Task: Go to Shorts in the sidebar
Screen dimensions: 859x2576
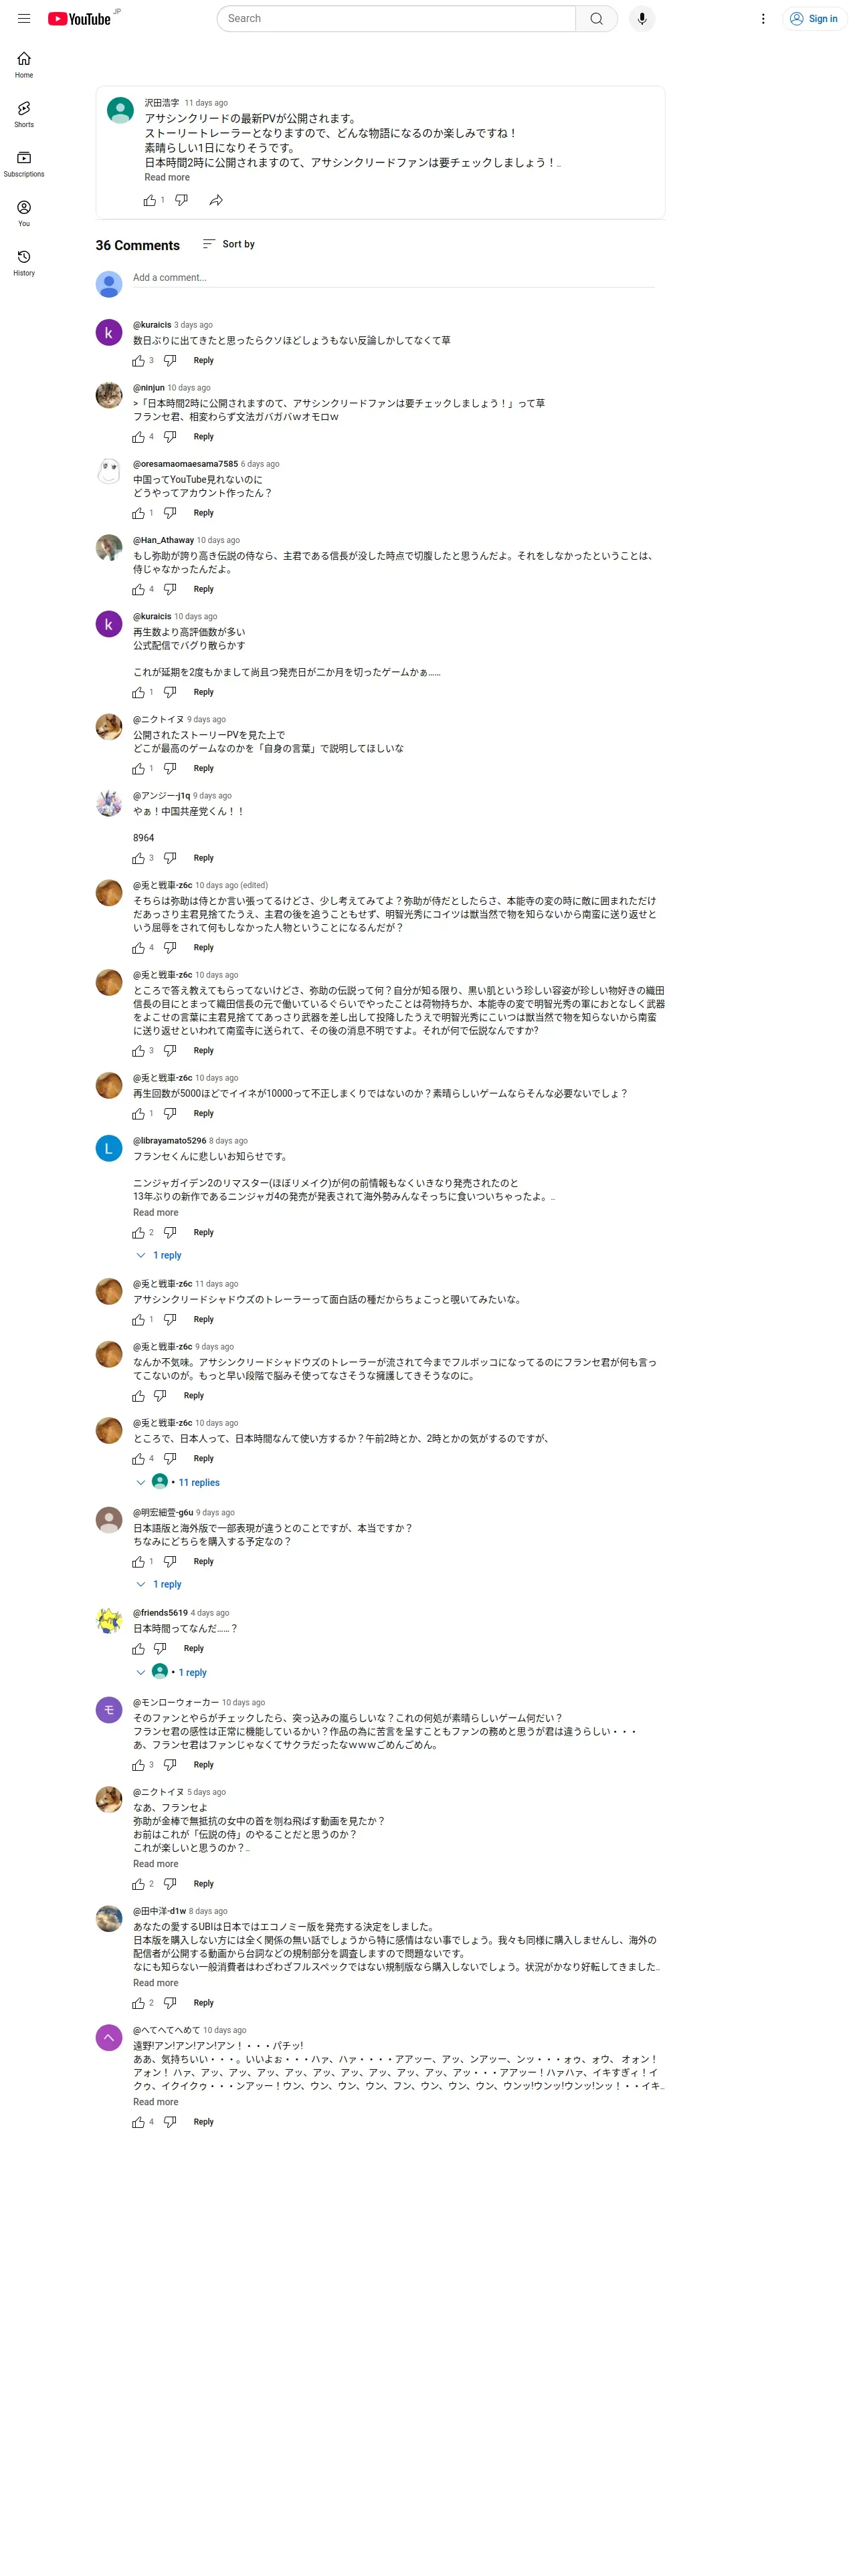Action: 24,114
